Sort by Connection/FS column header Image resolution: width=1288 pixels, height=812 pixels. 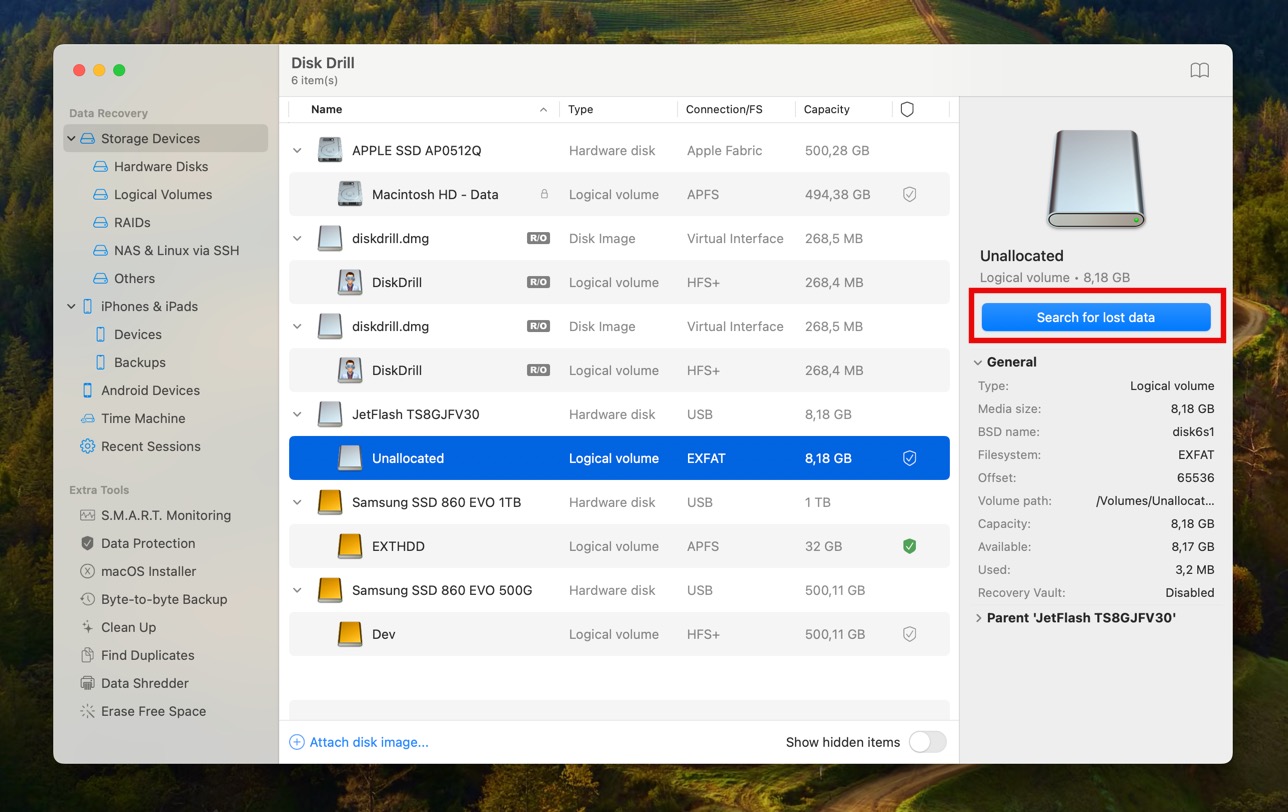[724, 109]
